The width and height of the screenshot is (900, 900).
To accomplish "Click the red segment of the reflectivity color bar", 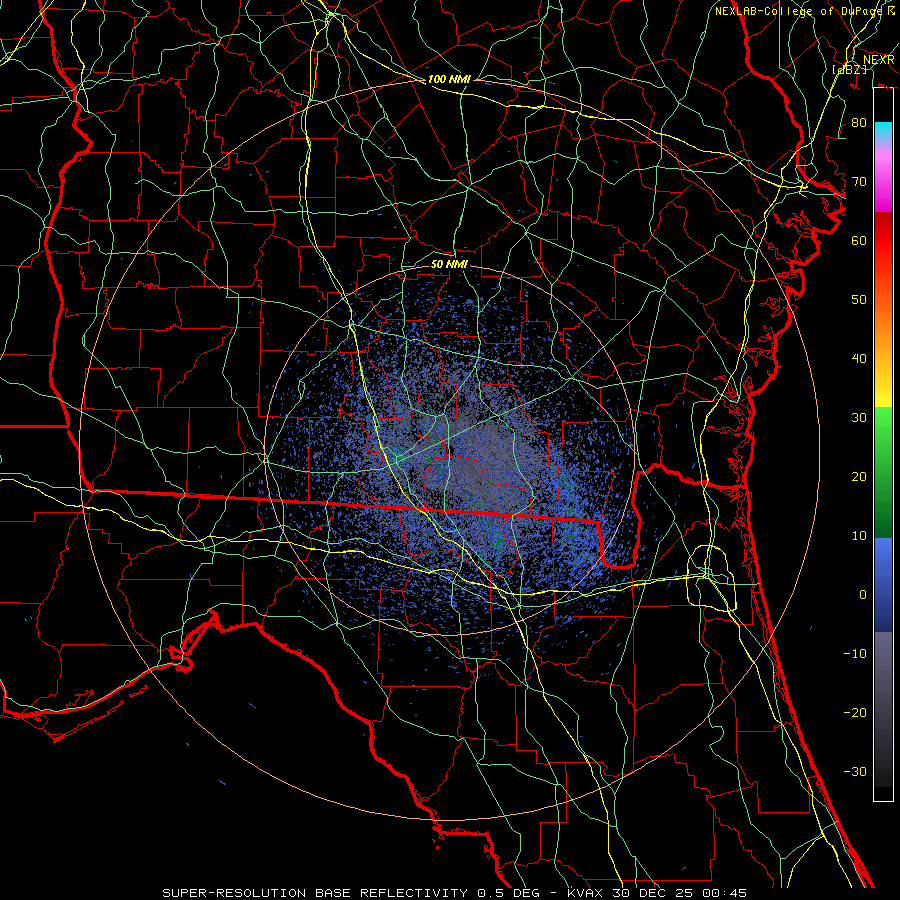I will [x=883, y=241].
